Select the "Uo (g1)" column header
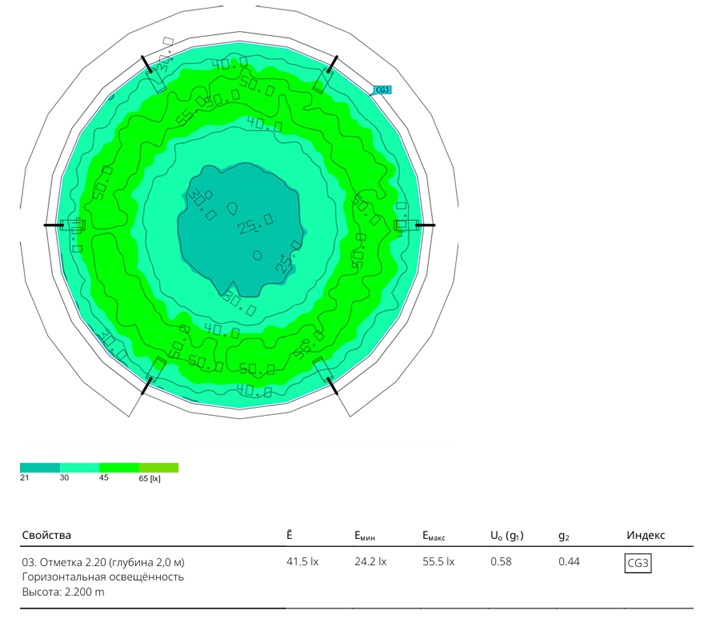 (508, 536)
